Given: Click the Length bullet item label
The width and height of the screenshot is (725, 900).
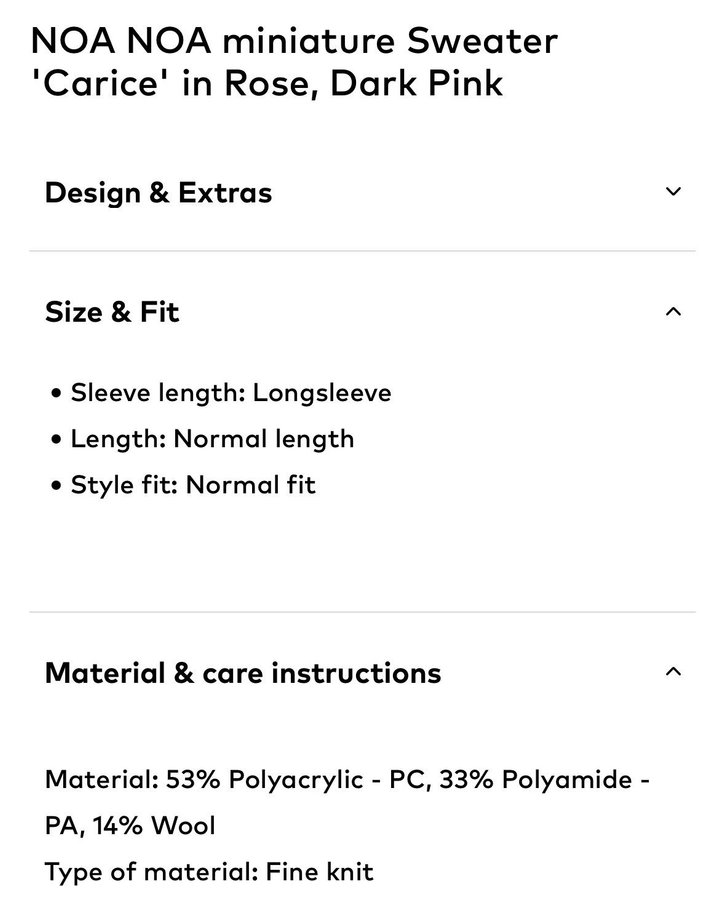Looking at the screenshot, I should (117, 439).
